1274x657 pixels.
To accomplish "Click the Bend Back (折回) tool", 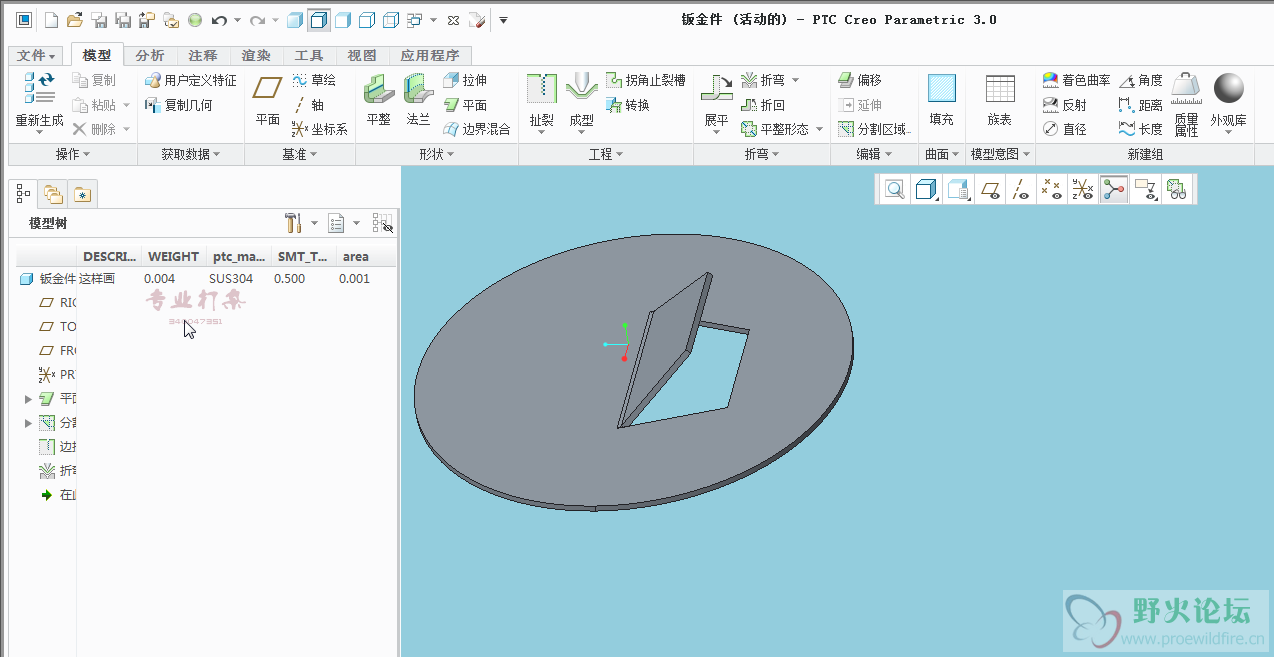I will click(x=763, y=104).
